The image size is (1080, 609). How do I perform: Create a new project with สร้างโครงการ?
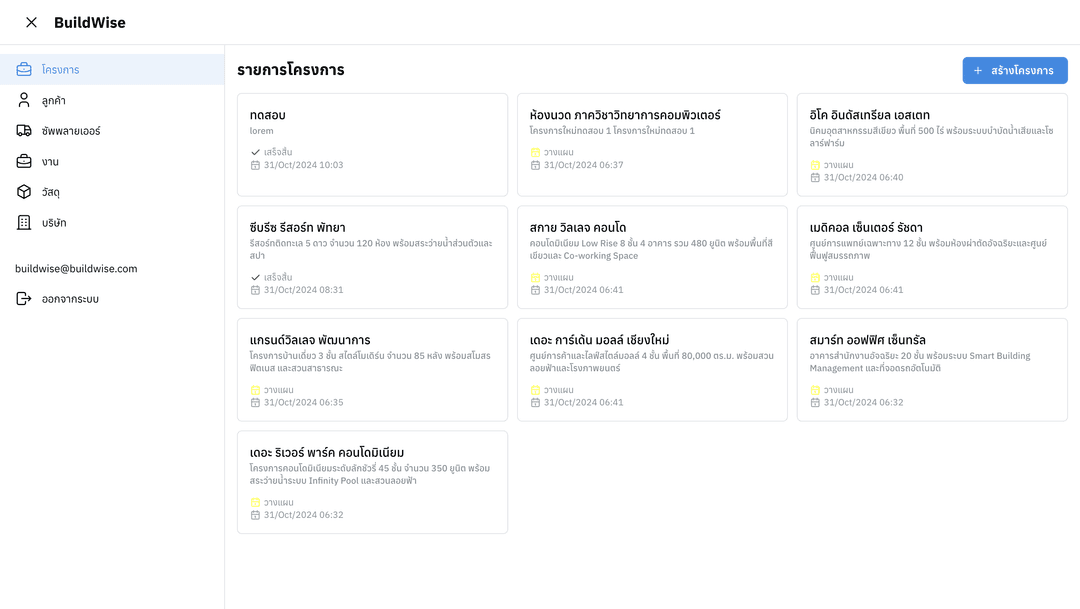coord(1015,70)
